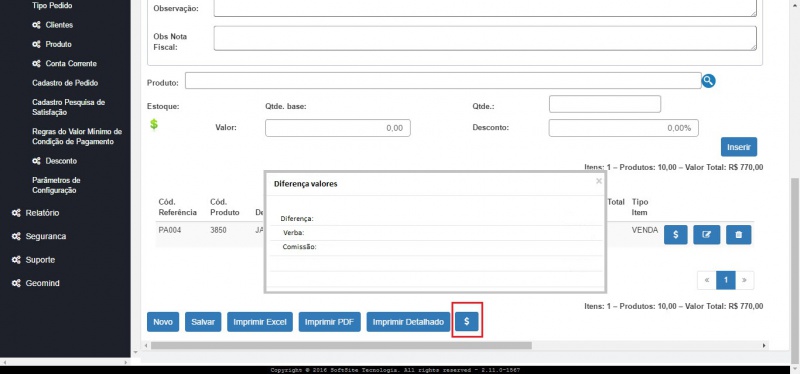Viewport: 800px width, 374px height.
Task: Close the Diferença valores popup
Action: click(599, 181)
